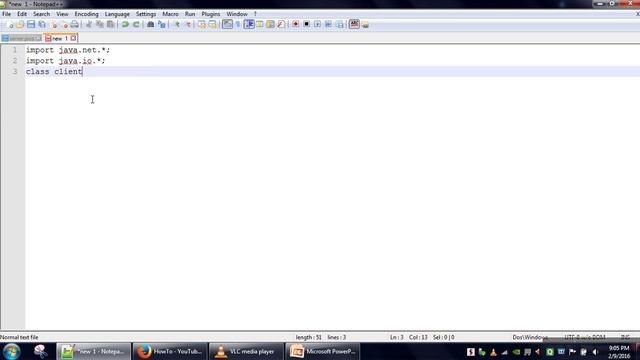Screen dimensions: 640x360
Task: Open the Settings menu
Action: tap(146, 14)
